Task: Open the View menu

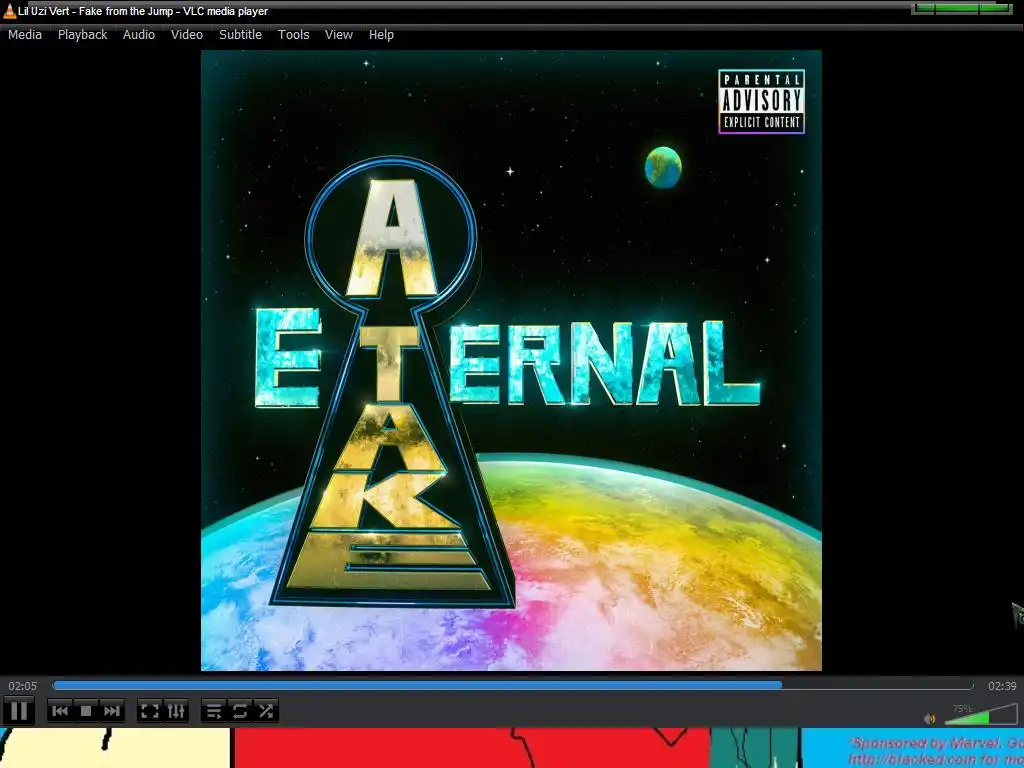Action: tap(338, 35)
